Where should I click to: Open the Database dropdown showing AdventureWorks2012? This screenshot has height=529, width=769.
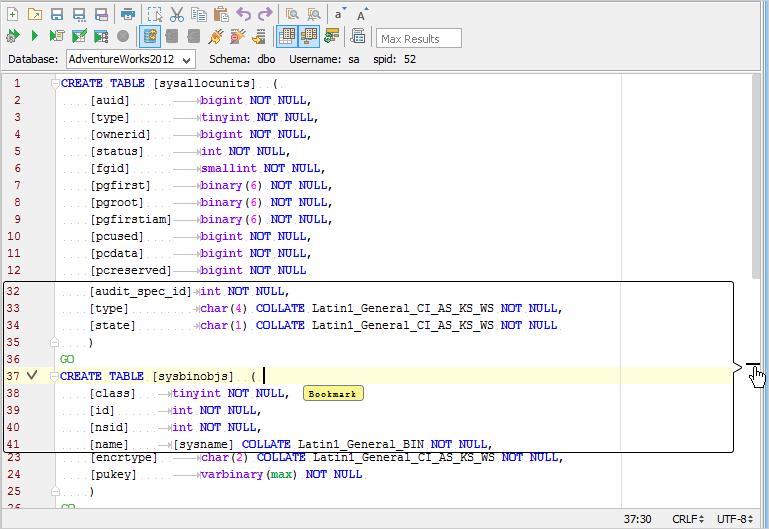click(130, 60)
